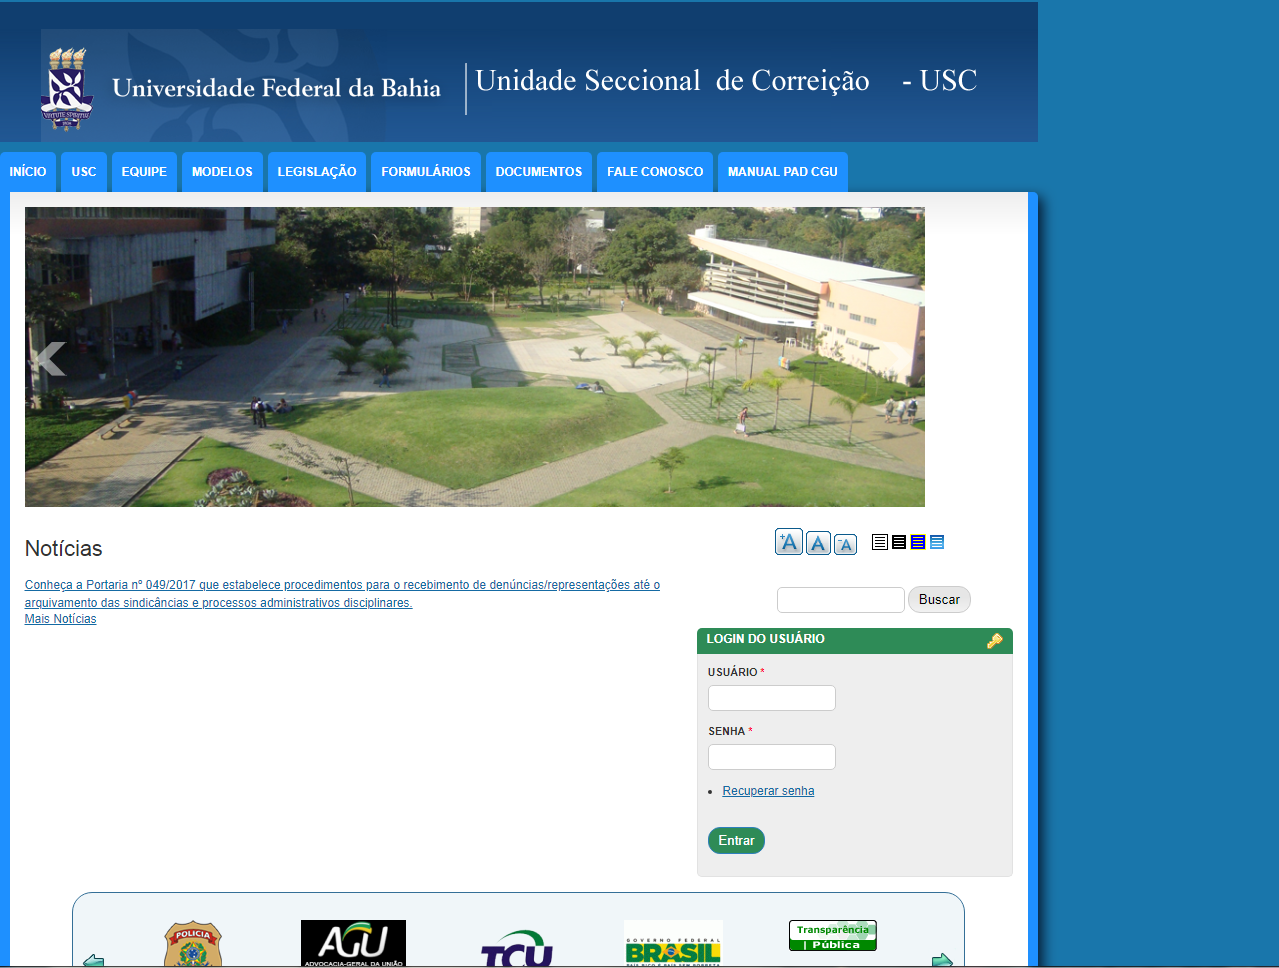Reset font size with the middle A icon

tap(818, 543)
